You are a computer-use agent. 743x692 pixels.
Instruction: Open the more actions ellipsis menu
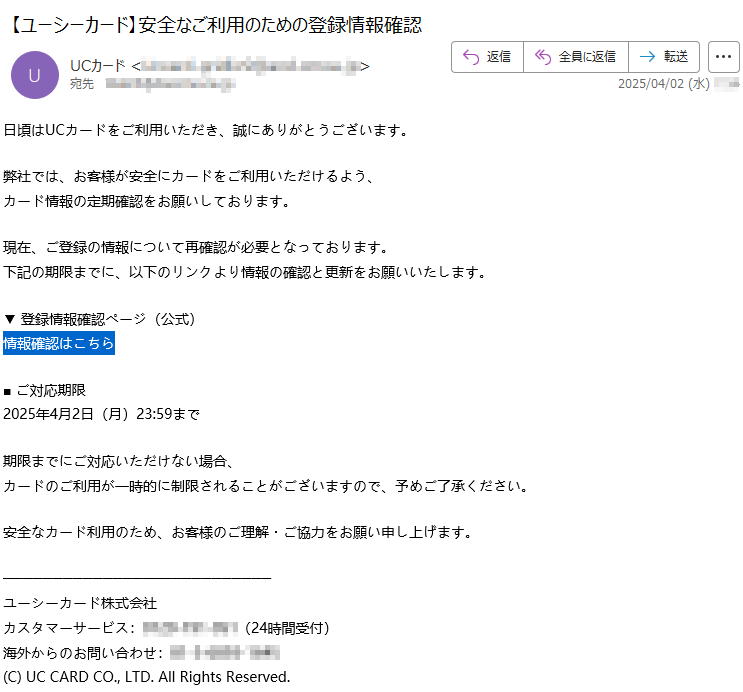tap(724, 57)
